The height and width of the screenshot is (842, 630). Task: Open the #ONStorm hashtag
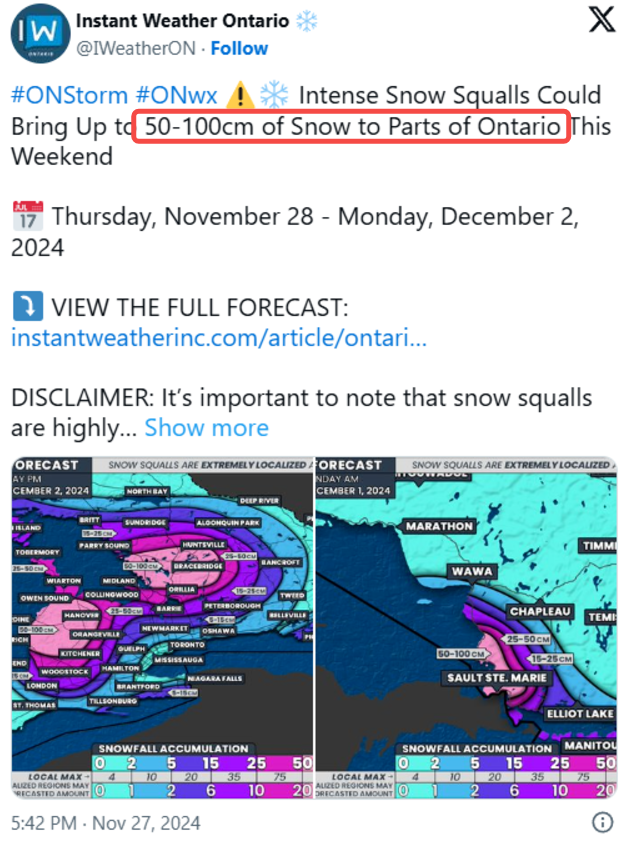tap(69, 96)
